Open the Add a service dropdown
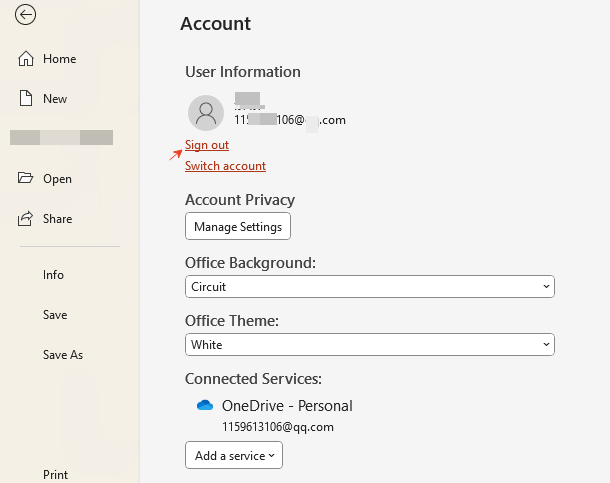Viewport: 610px width, 483px height. 234,455
